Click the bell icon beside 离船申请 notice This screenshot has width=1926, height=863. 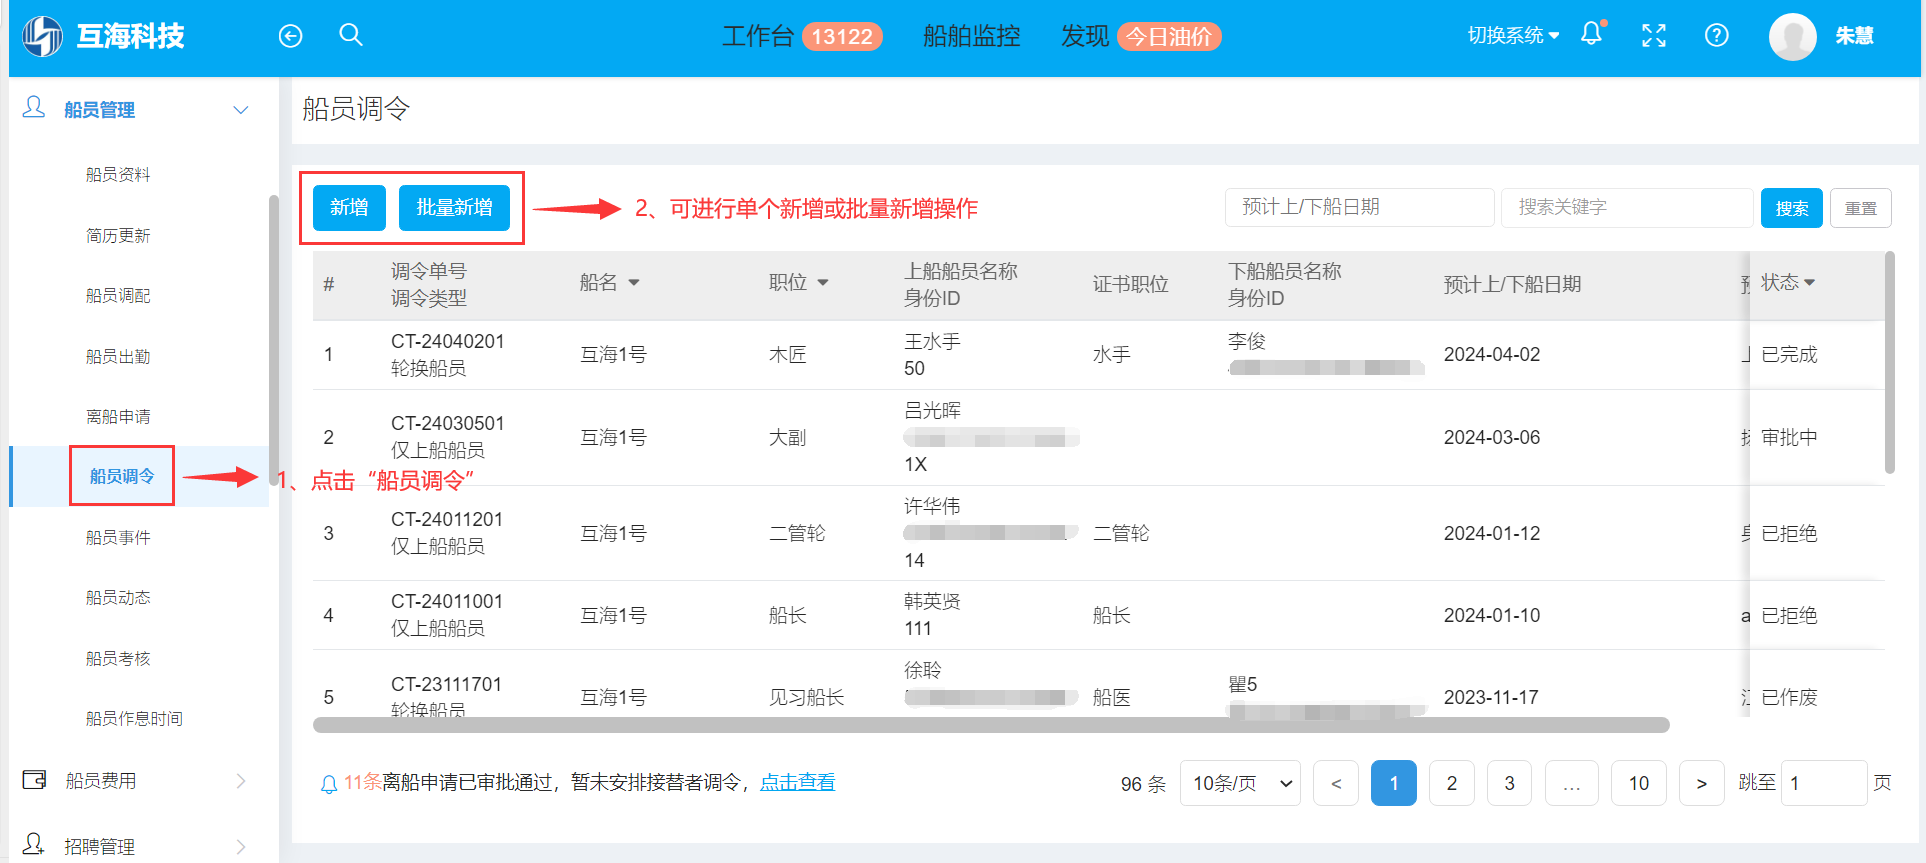point(328,784)
